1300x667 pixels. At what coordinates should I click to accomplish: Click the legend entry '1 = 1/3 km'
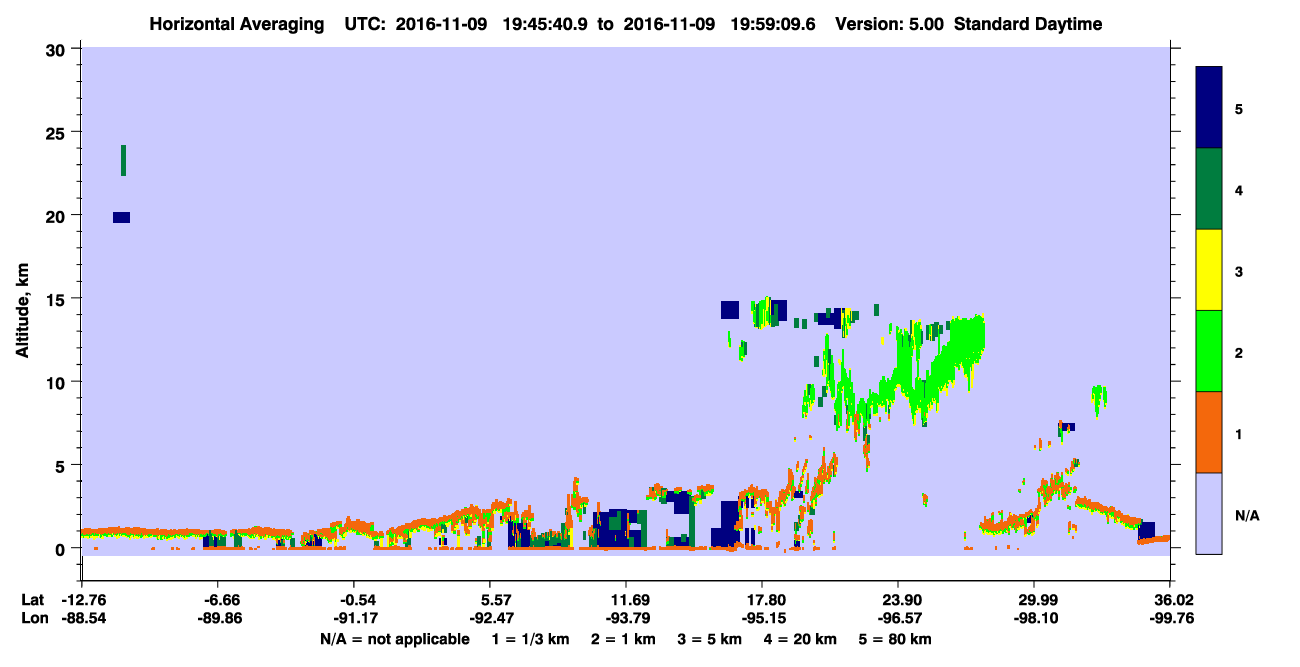click(x=530, y=639)
